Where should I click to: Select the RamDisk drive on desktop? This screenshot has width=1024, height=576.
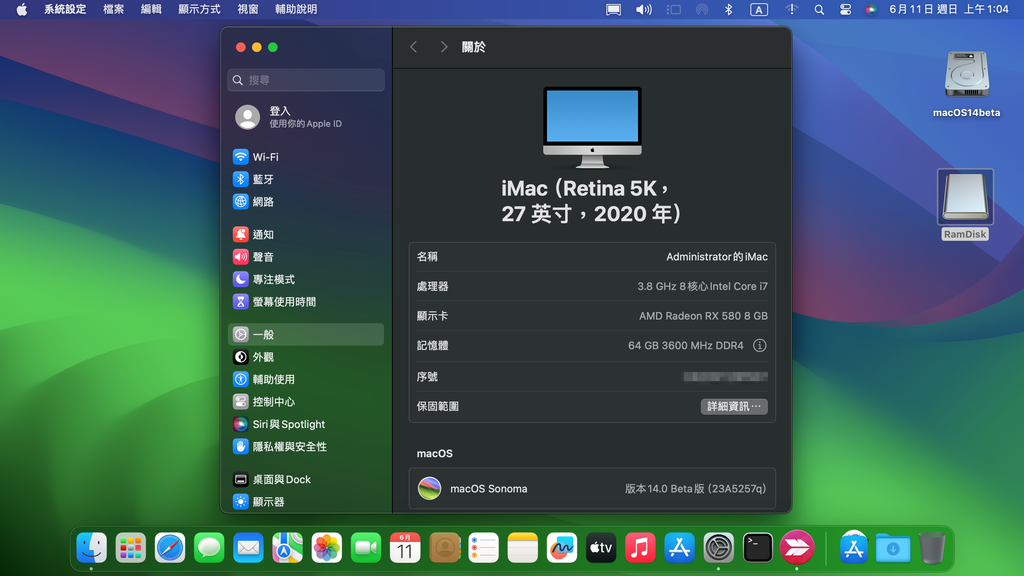coord(965,205)
